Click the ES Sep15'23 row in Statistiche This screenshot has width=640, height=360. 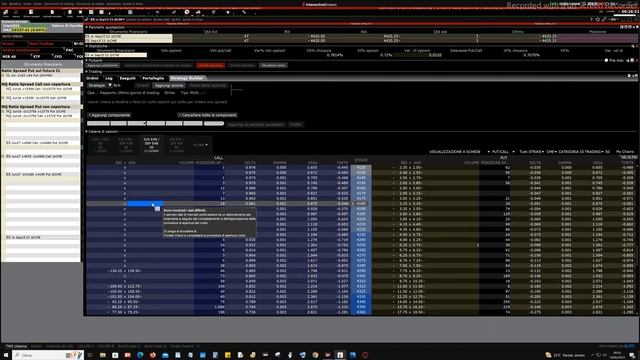click(x=116, y=55)
